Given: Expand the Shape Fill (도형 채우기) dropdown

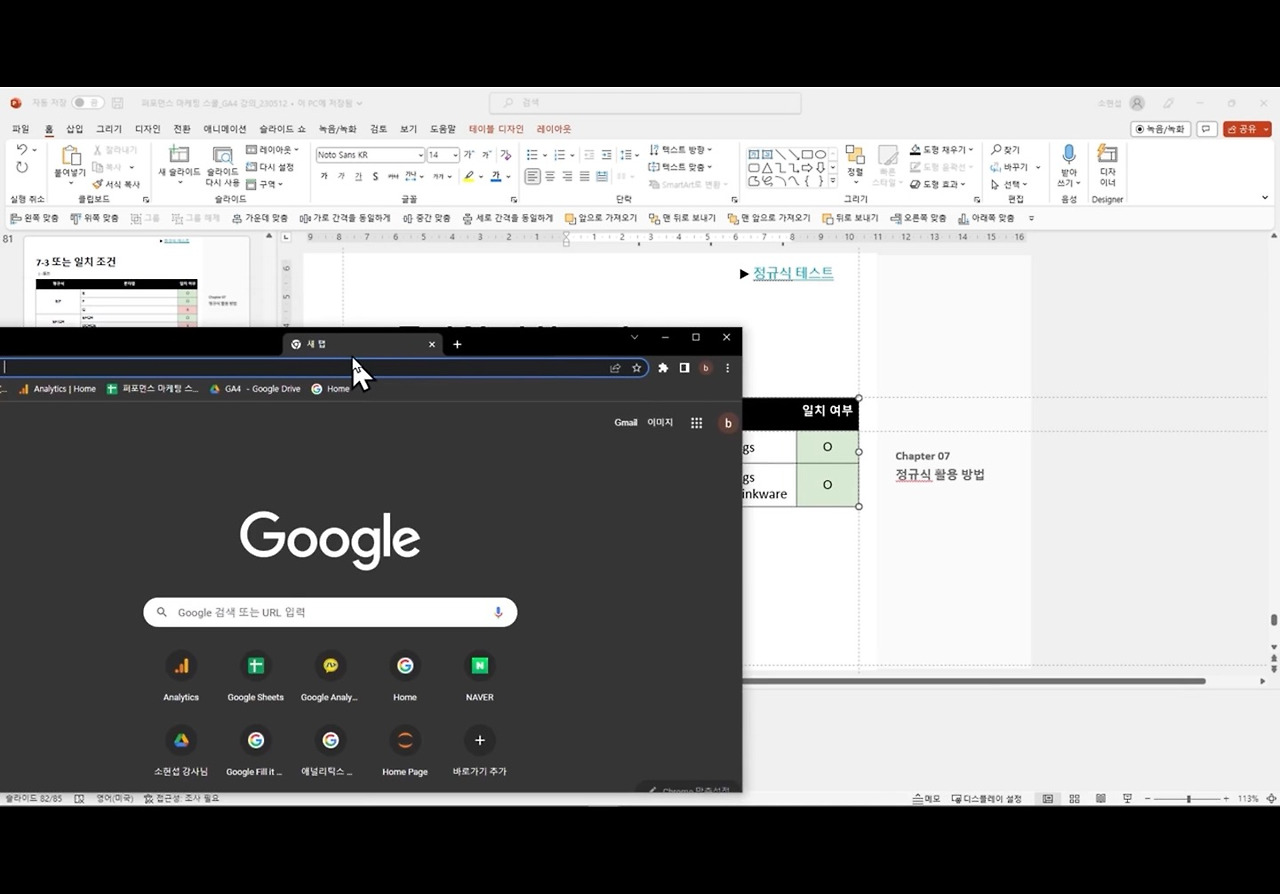Looking at the screenshot, I should click(942, 150).
